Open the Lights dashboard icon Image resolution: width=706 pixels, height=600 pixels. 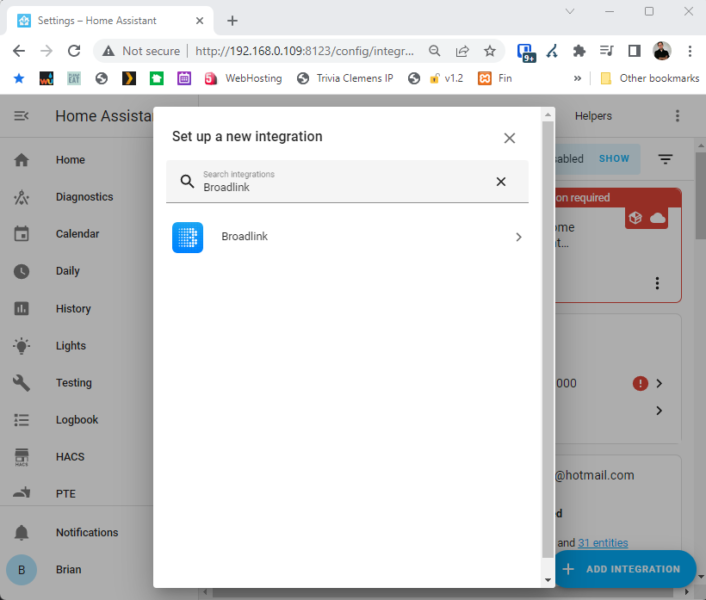click(x=21, y=346)
